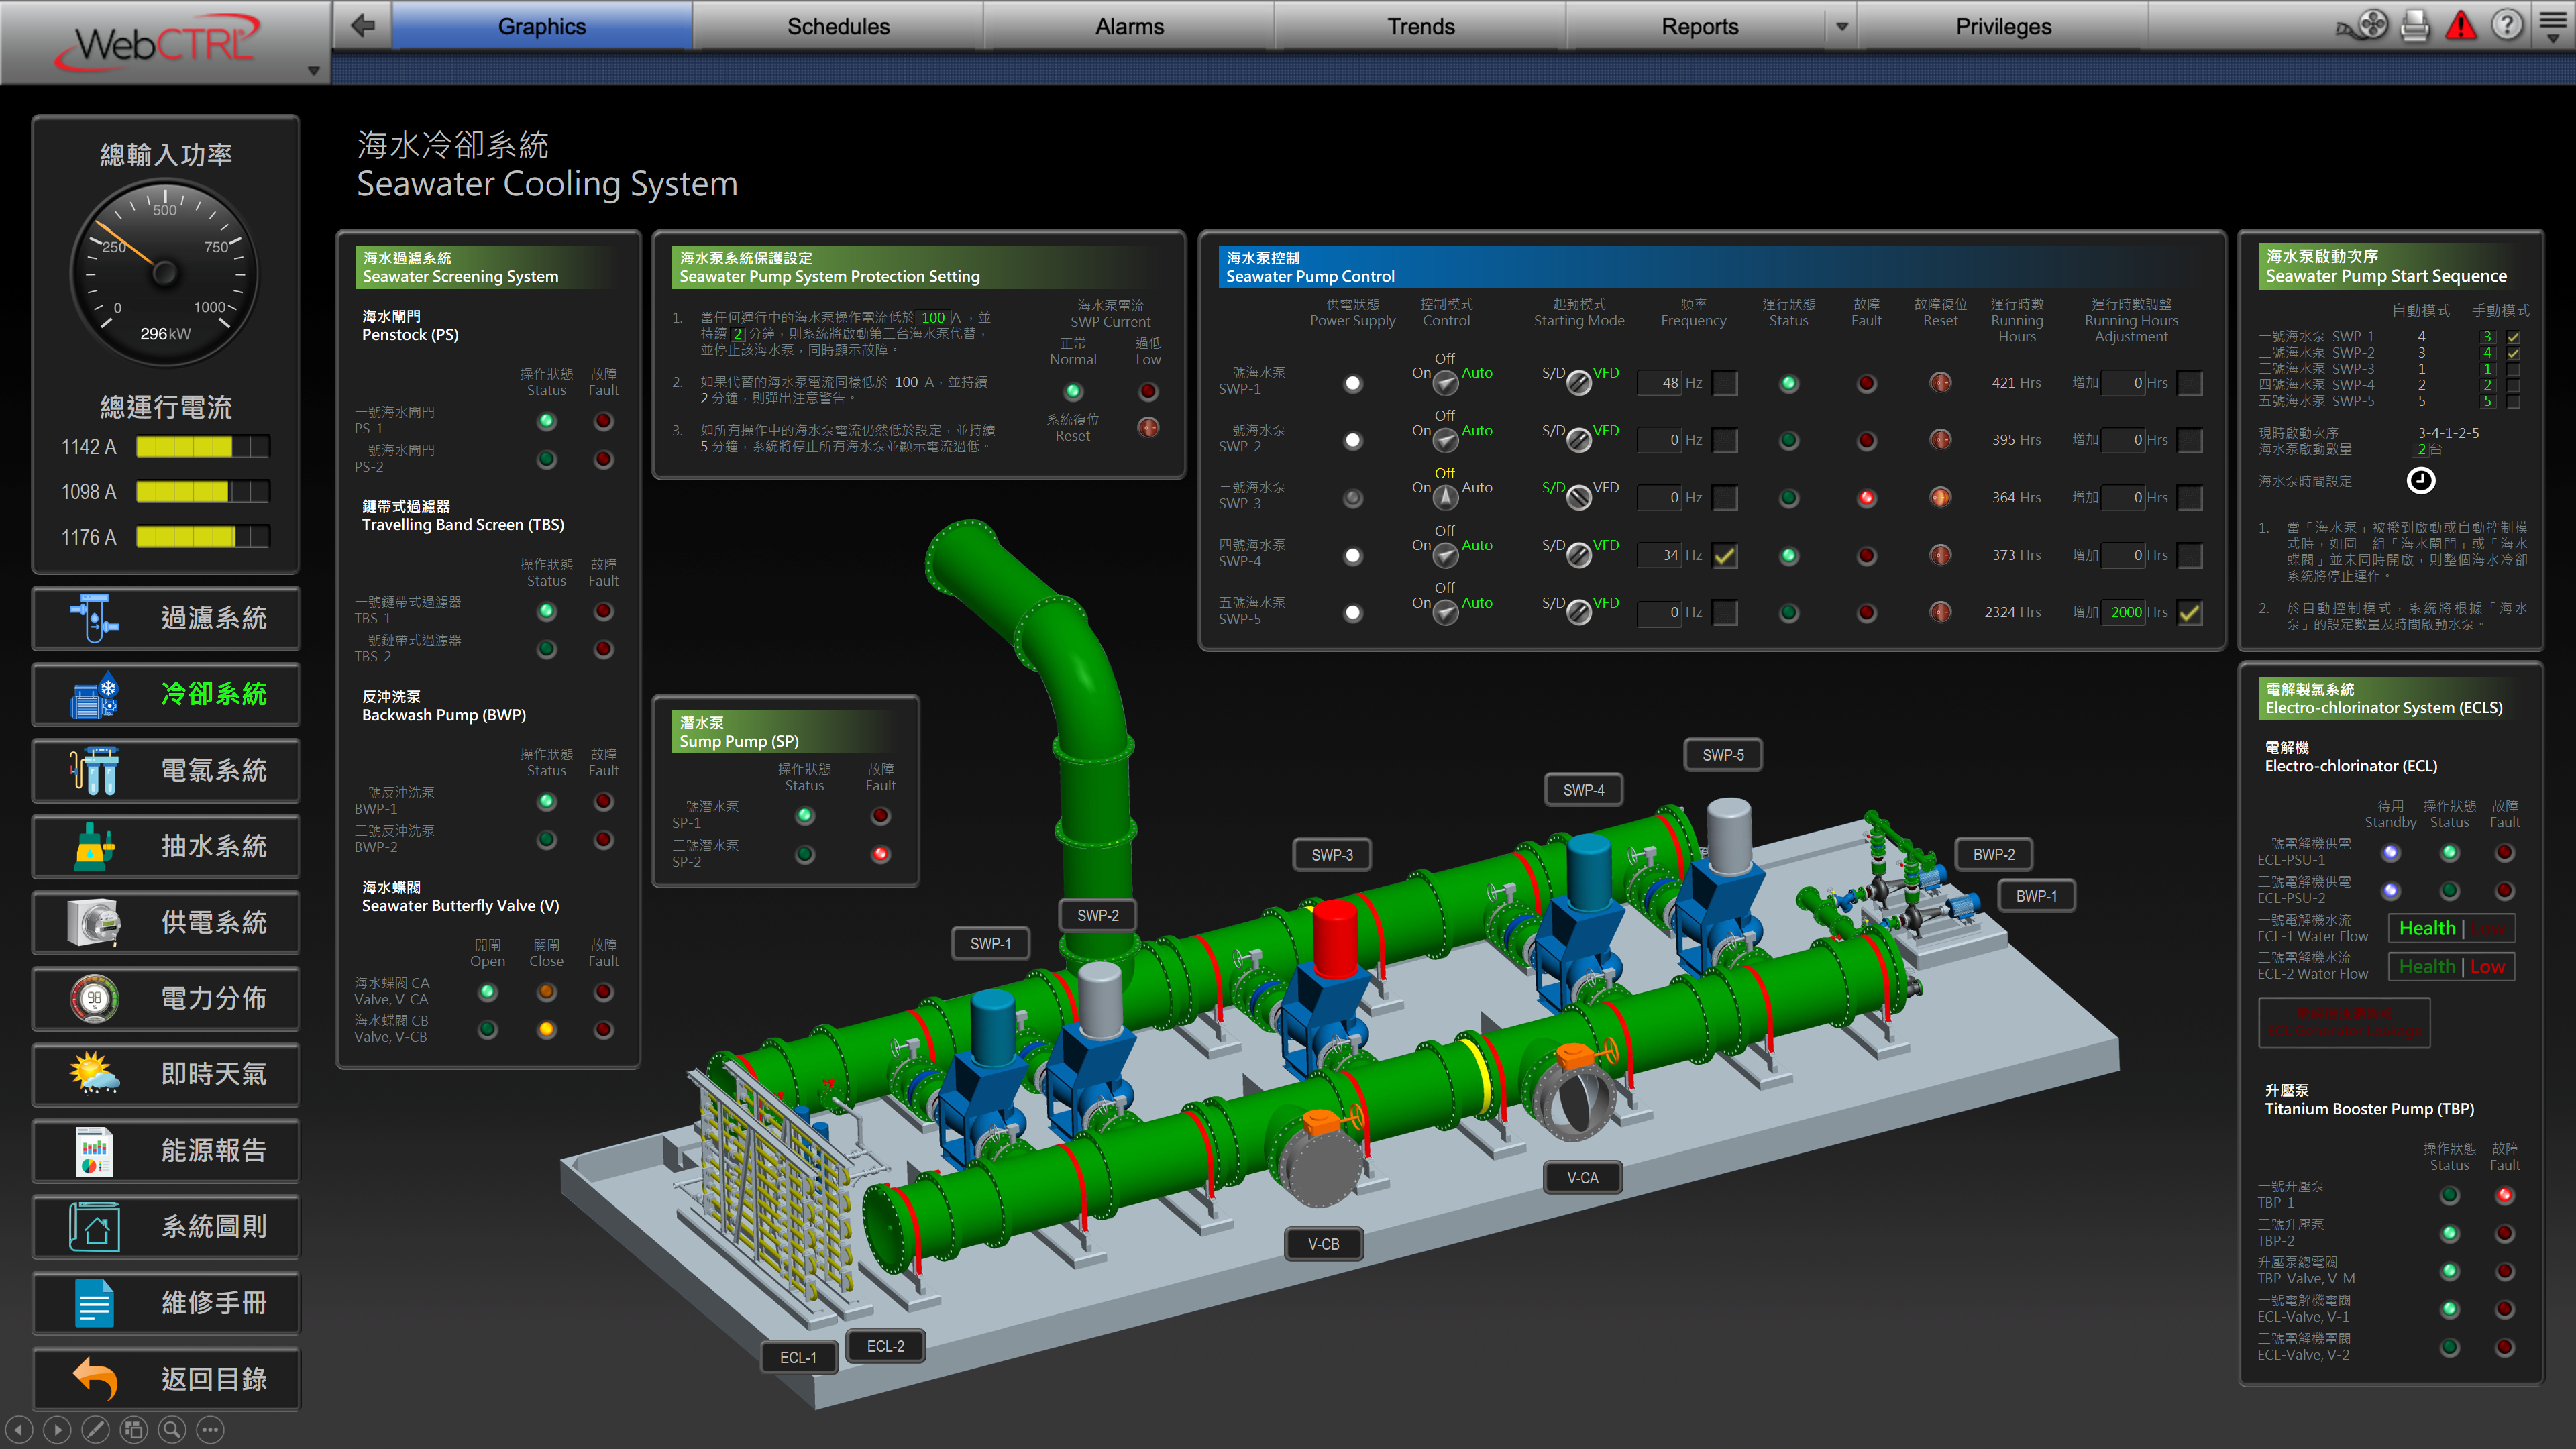Image resolution: width=2576 pixels, height=1449 pixels.
Task: Click the 返回目錄 return button
Action: [166, 1379]
